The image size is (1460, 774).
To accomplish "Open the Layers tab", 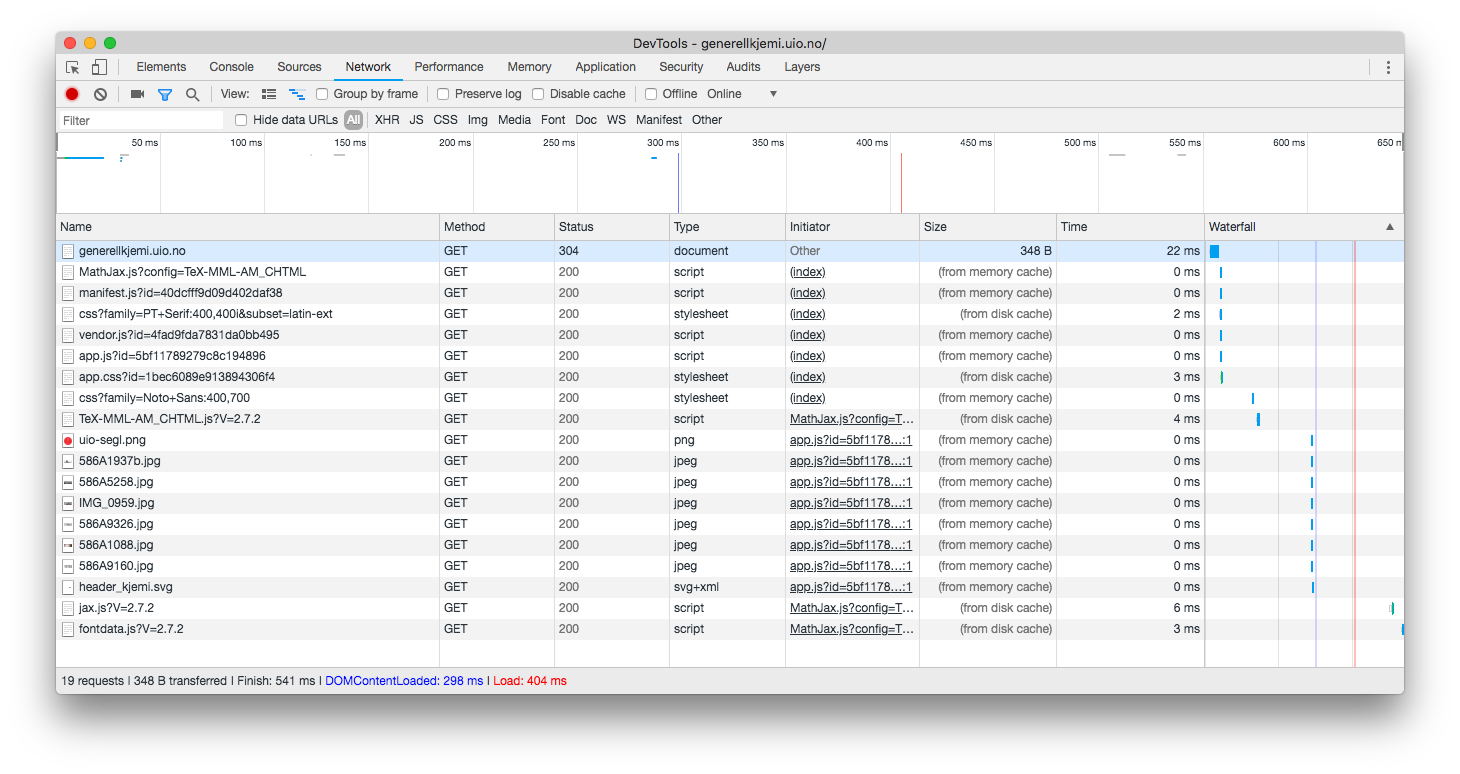I will click(x=802, y=67).
